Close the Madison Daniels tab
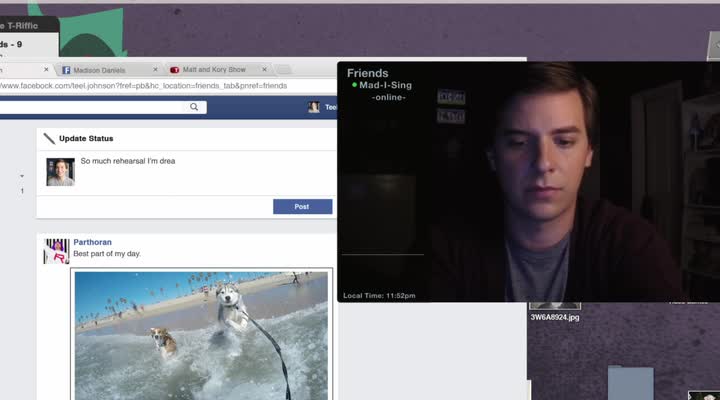The width and height of the screenshot is (720, 400). coord(155,70)
